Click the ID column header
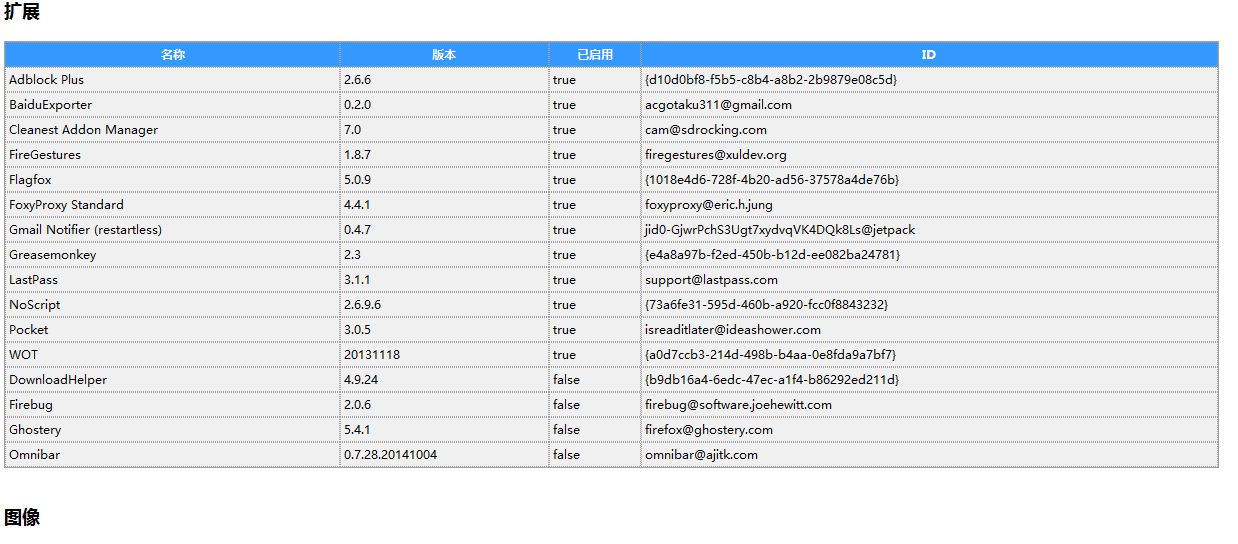This screenshot has width=1238, height=544. pos(929,55)
